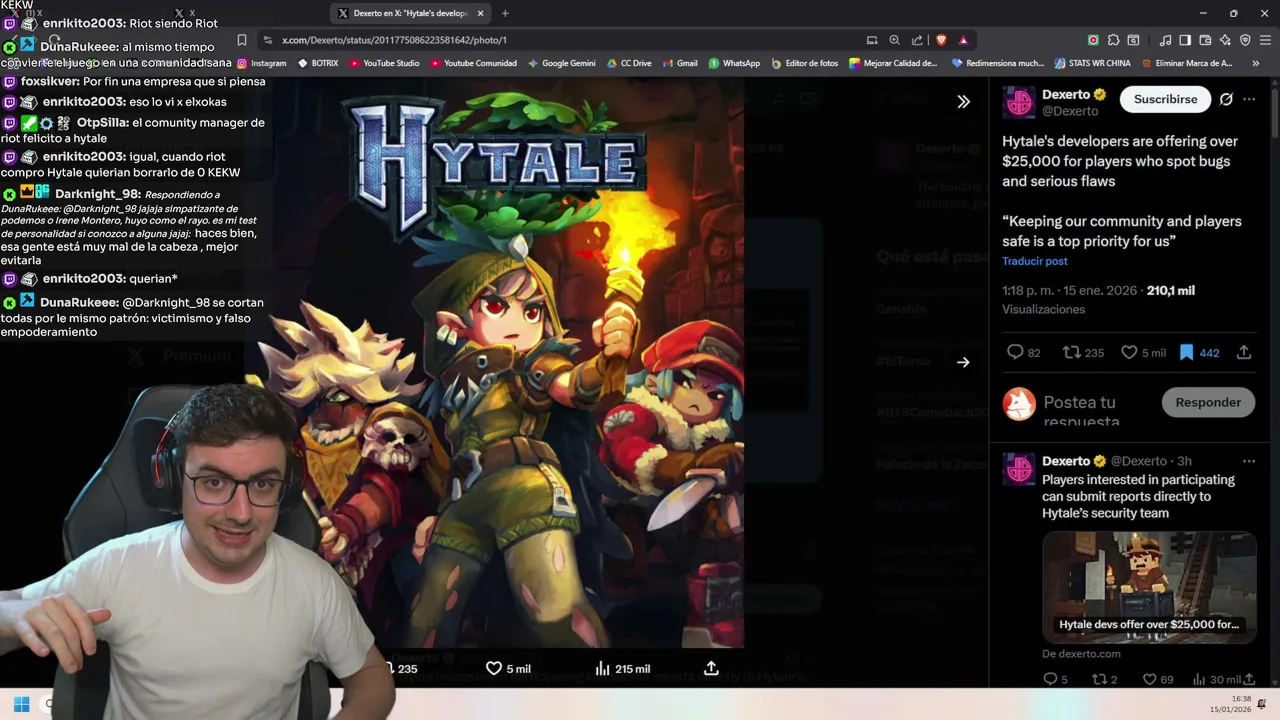View analytics icon showing 215 mil under photo
The width and height of the screenshot is (1280, 720).
coord(602,668)
